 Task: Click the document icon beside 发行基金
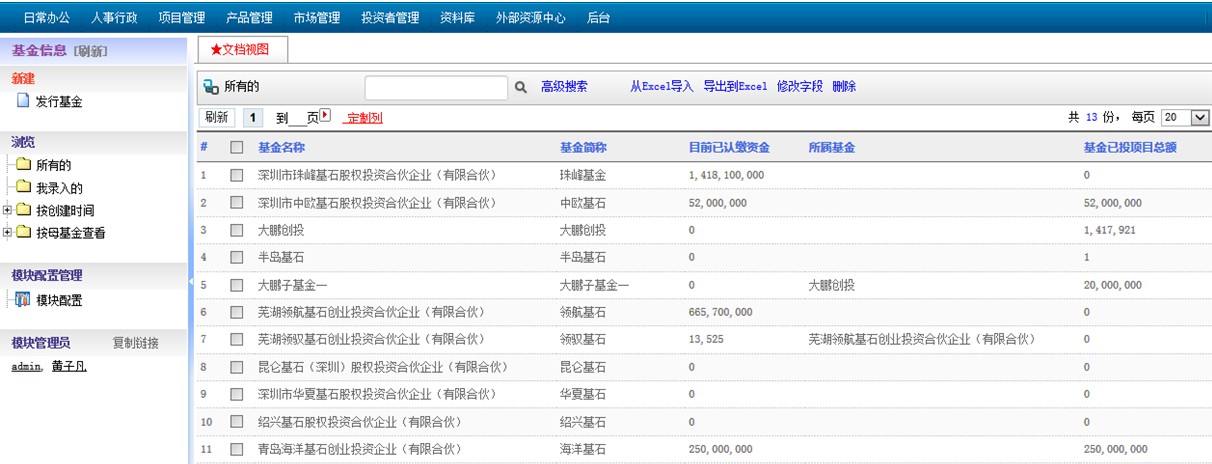(23, 101)
